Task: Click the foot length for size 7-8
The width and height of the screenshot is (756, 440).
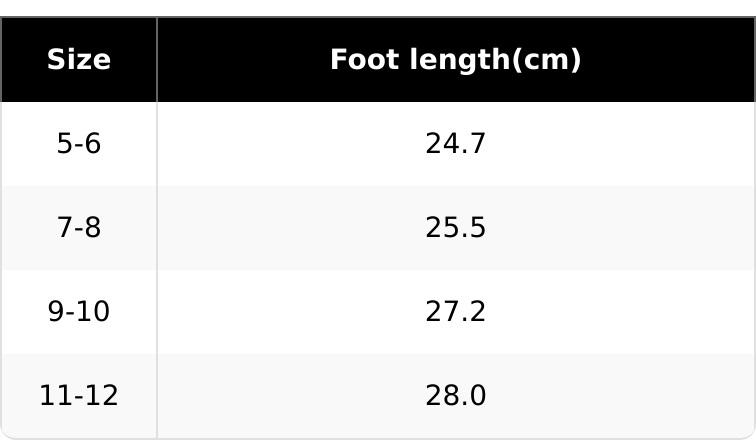Action: (x=455, y=228)
